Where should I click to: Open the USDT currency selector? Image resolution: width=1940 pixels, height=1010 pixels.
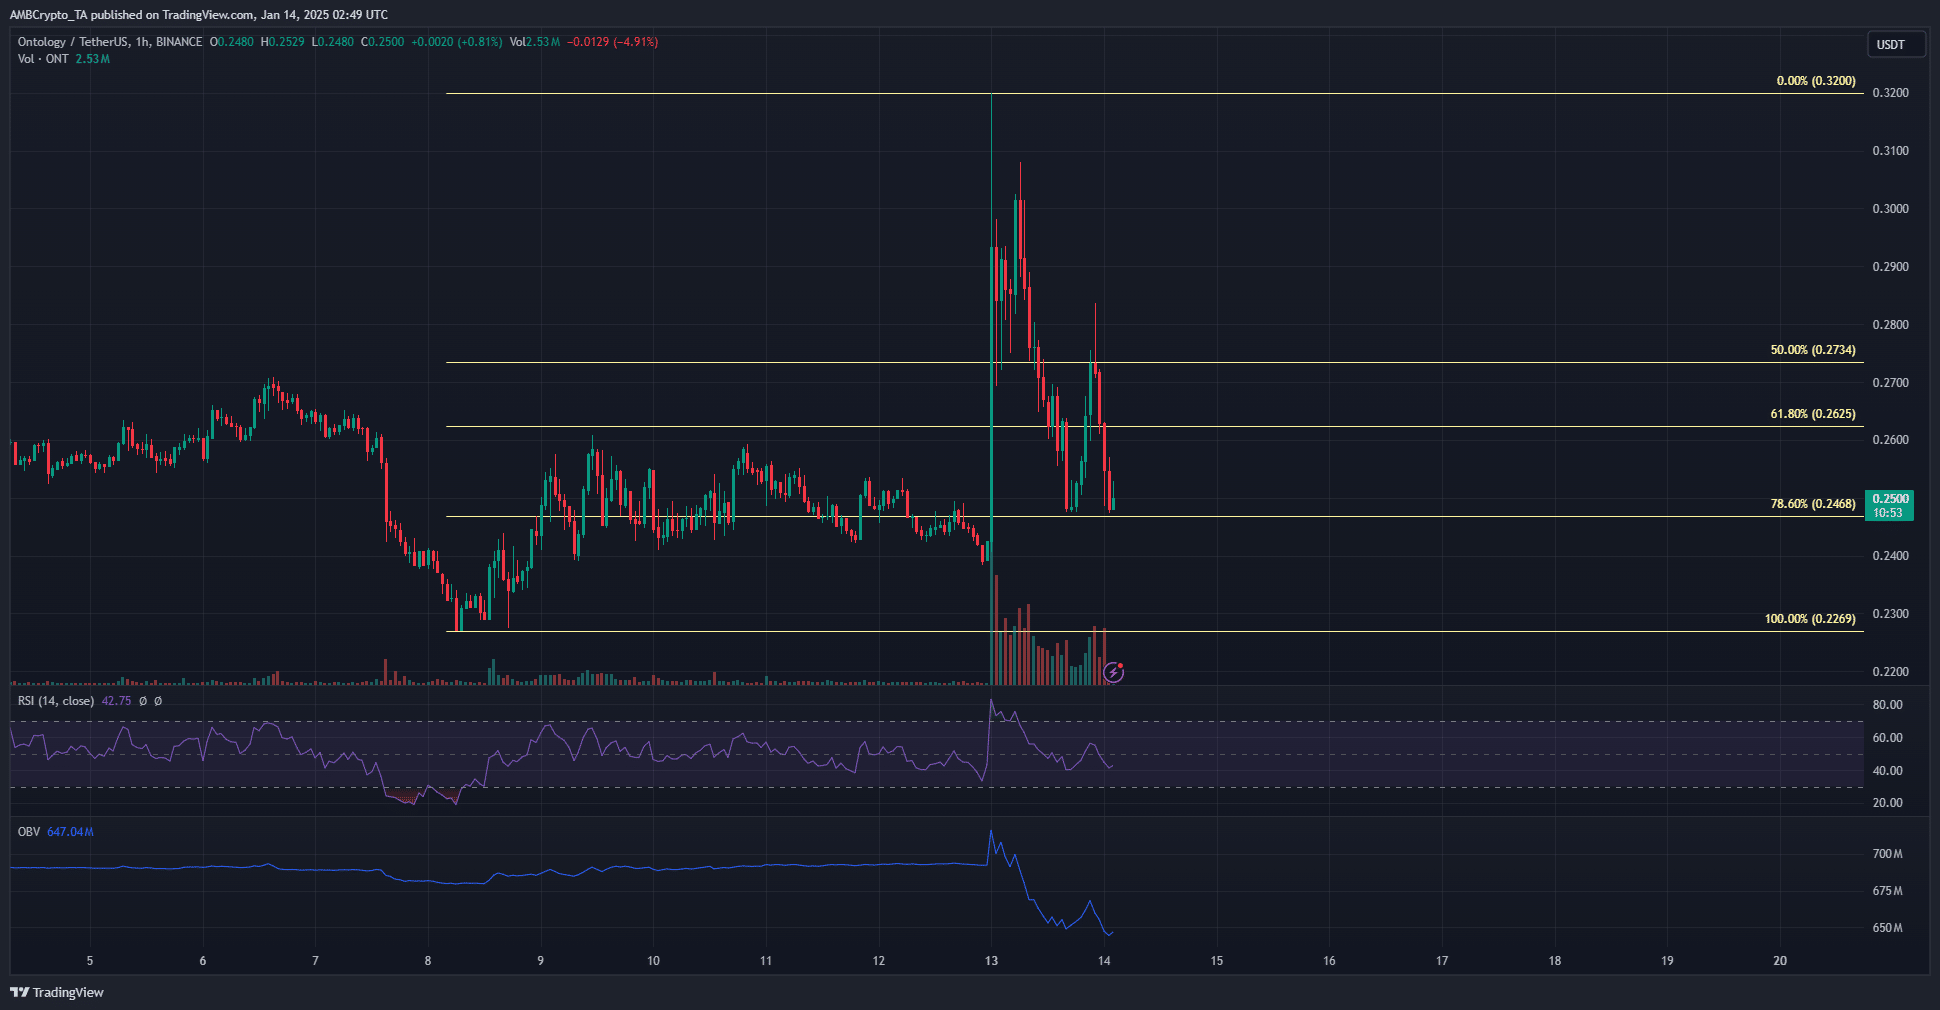(1894, 44)
